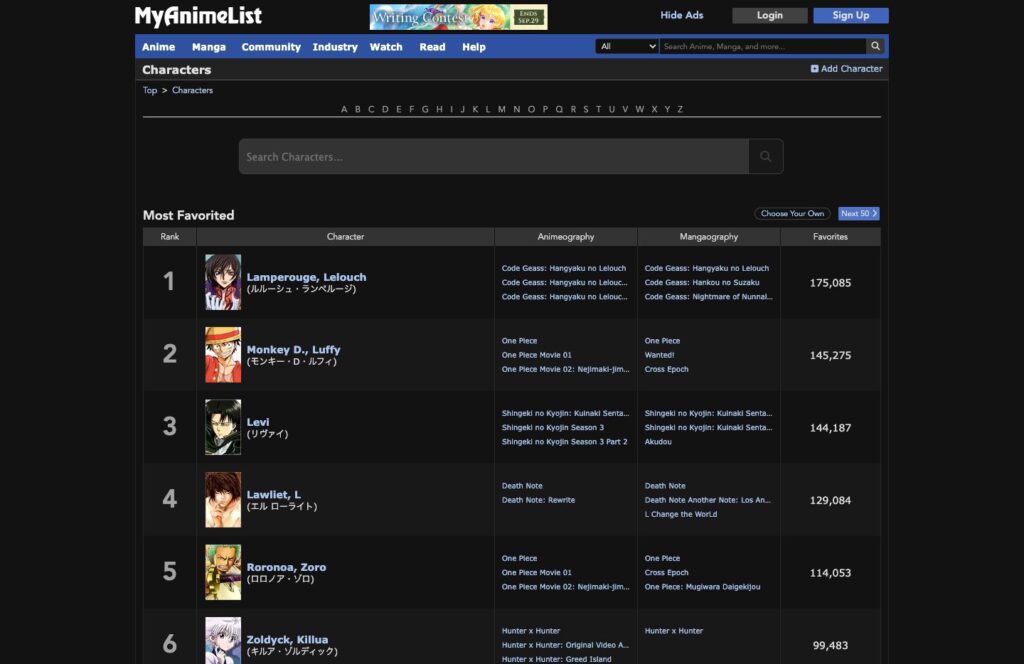
Task: Open Hunter x Hunter manga link
Action: 673,631
